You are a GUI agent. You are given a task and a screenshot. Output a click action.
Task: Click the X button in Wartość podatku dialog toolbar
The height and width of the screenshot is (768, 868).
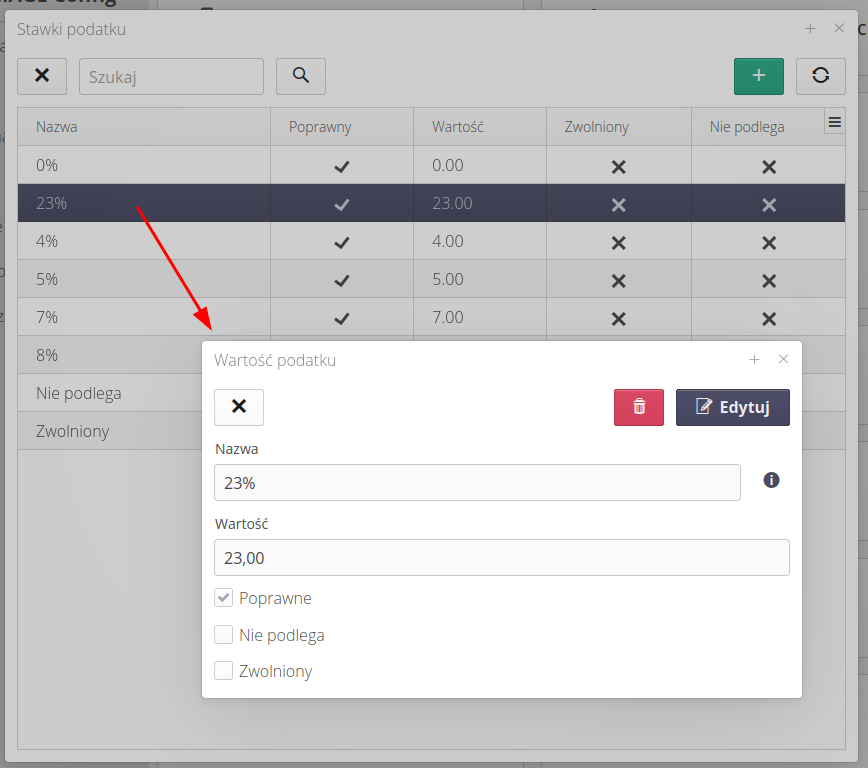[239, 407]
